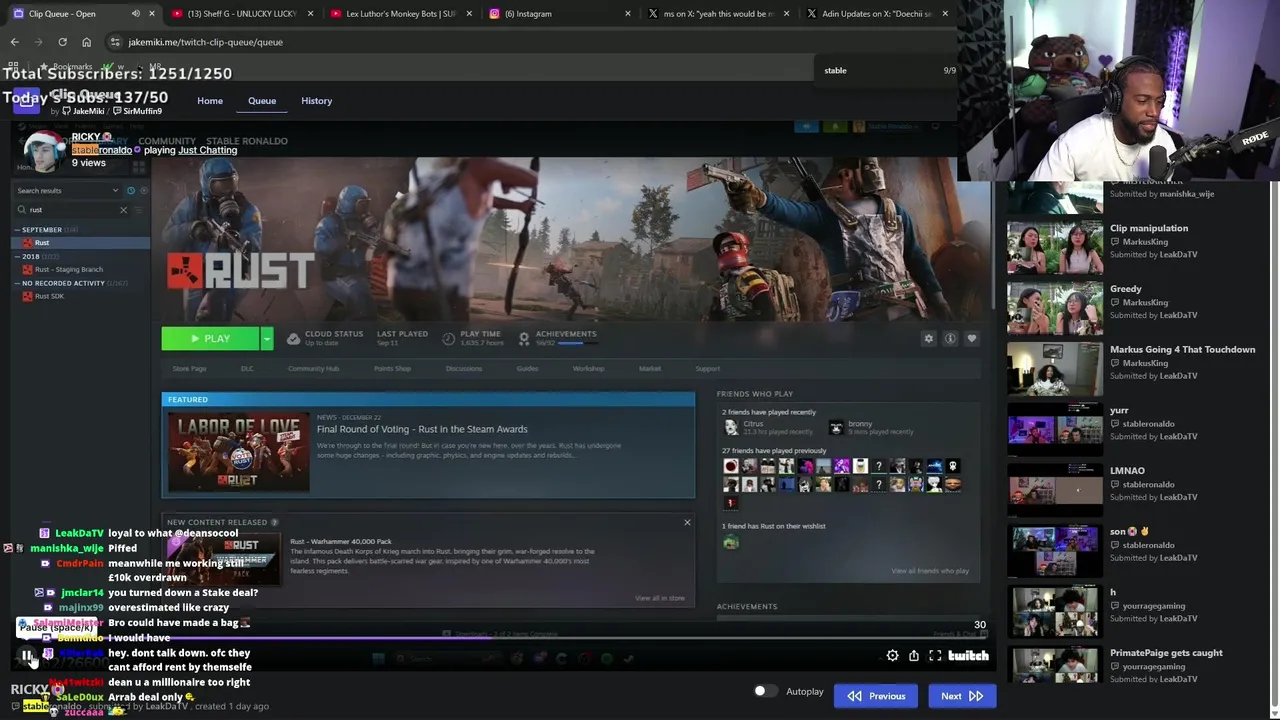Viewport: 1280px width, 720px height.
Task: Close the Instagram browser tab
Action: [x=627, y=14]
